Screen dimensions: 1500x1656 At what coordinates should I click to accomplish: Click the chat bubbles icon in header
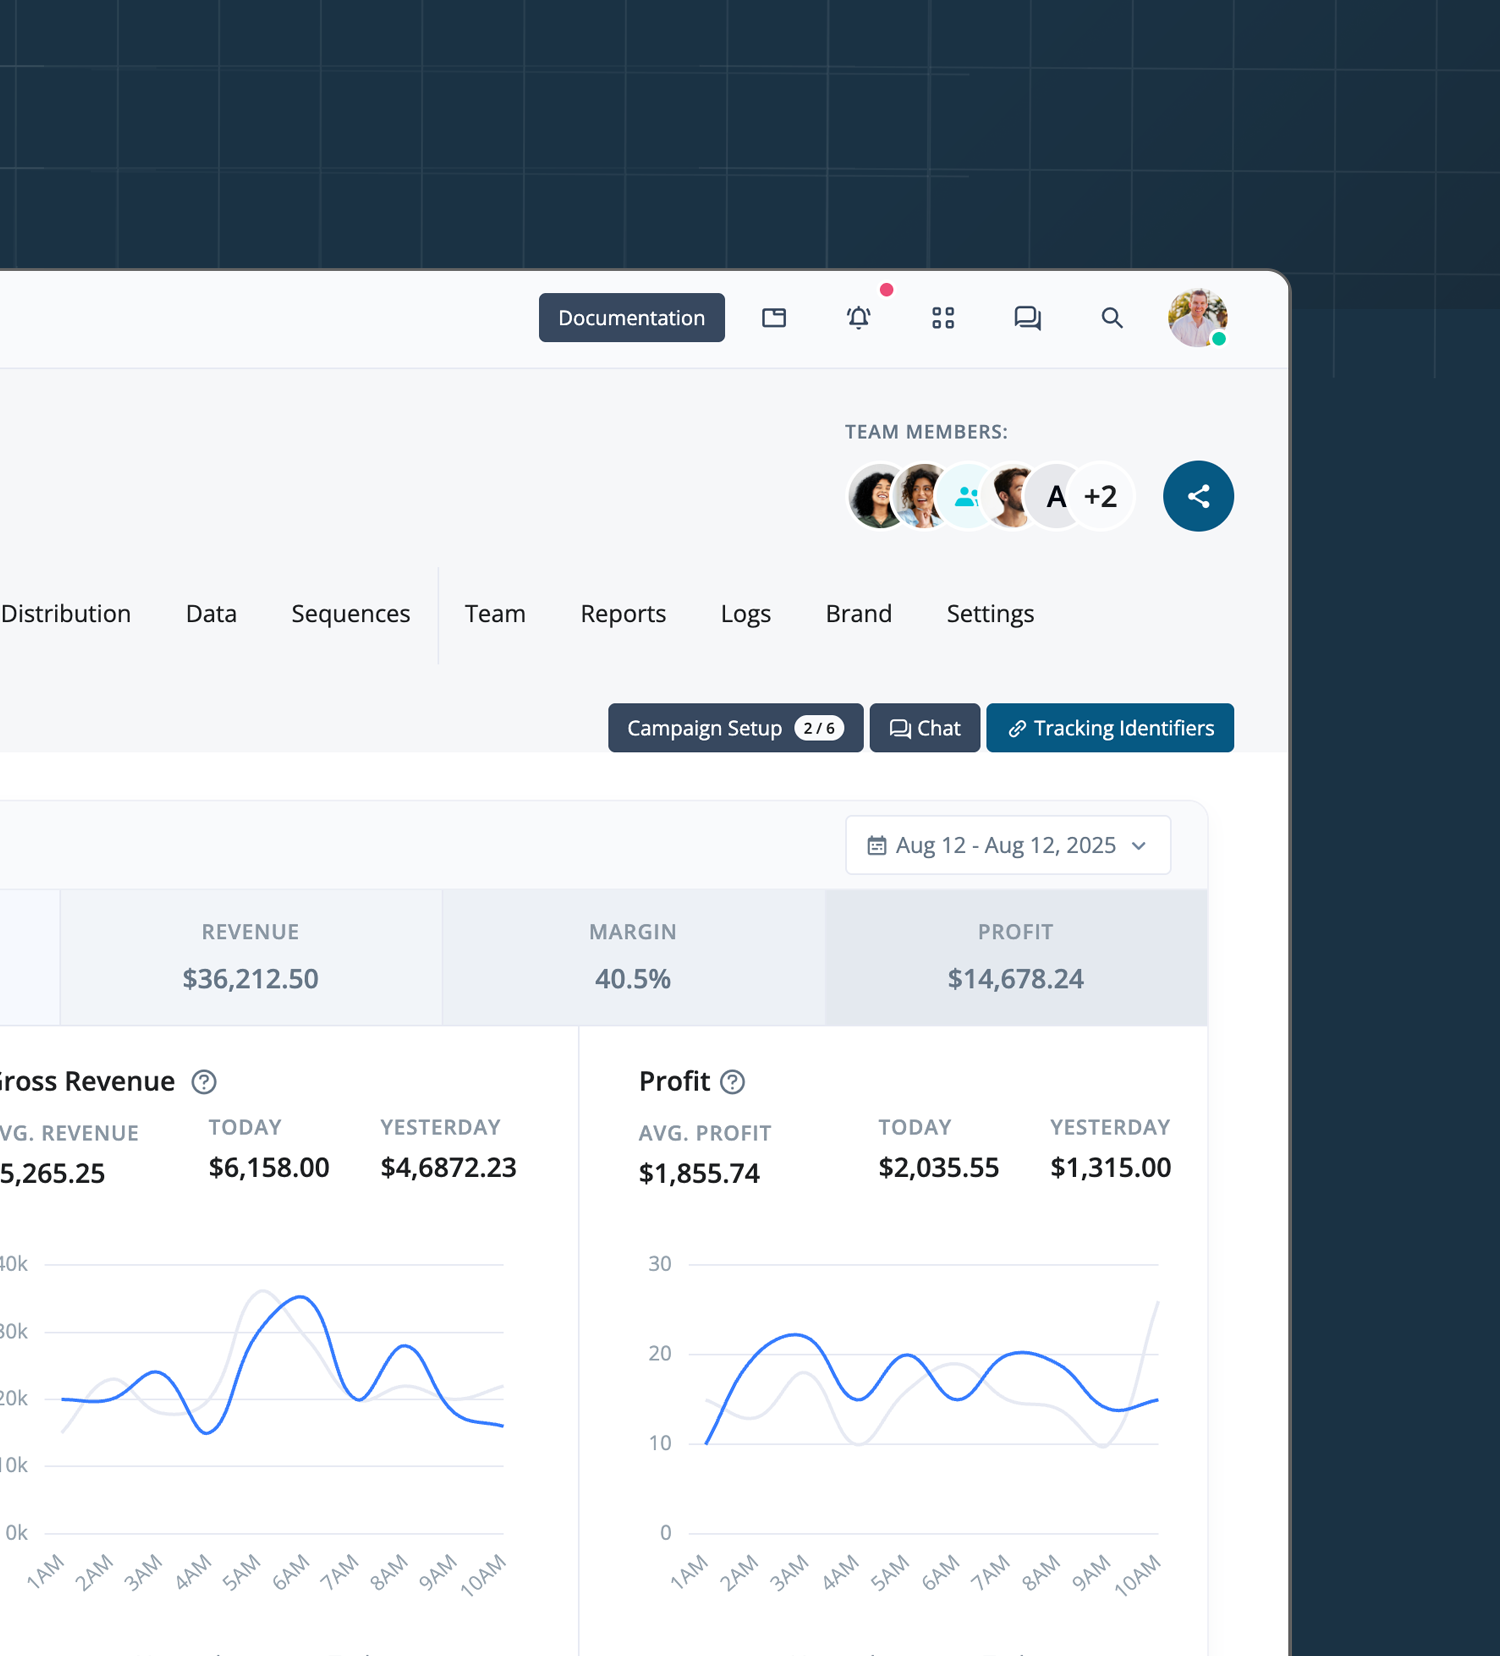point(1027,318)
